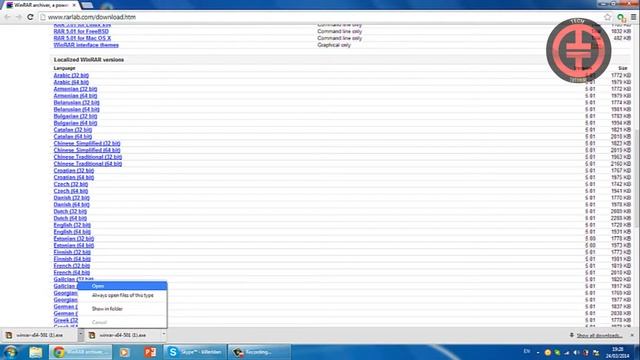Open the Chrome menu hamburger icon
This screenshot has width=640, height=360.
coord(633,17)
